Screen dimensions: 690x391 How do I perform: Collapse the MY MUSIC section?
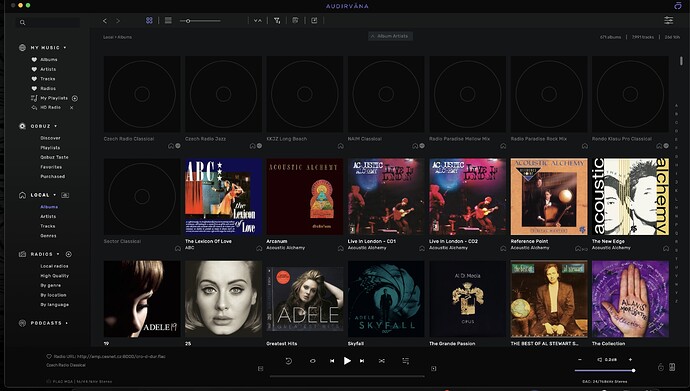pos(65,48)
